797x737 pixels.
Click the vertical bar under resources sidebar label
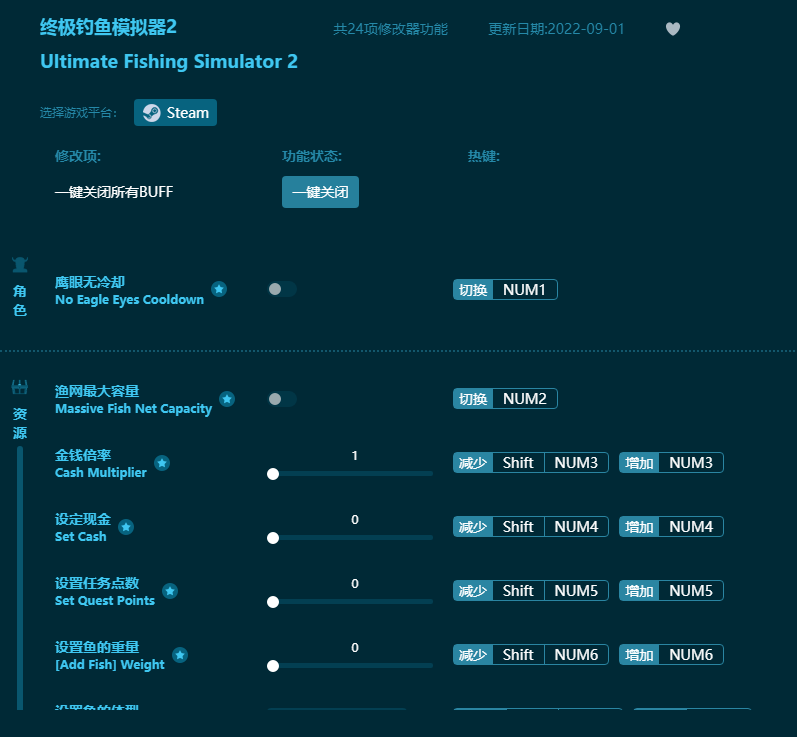coord(20,578)
